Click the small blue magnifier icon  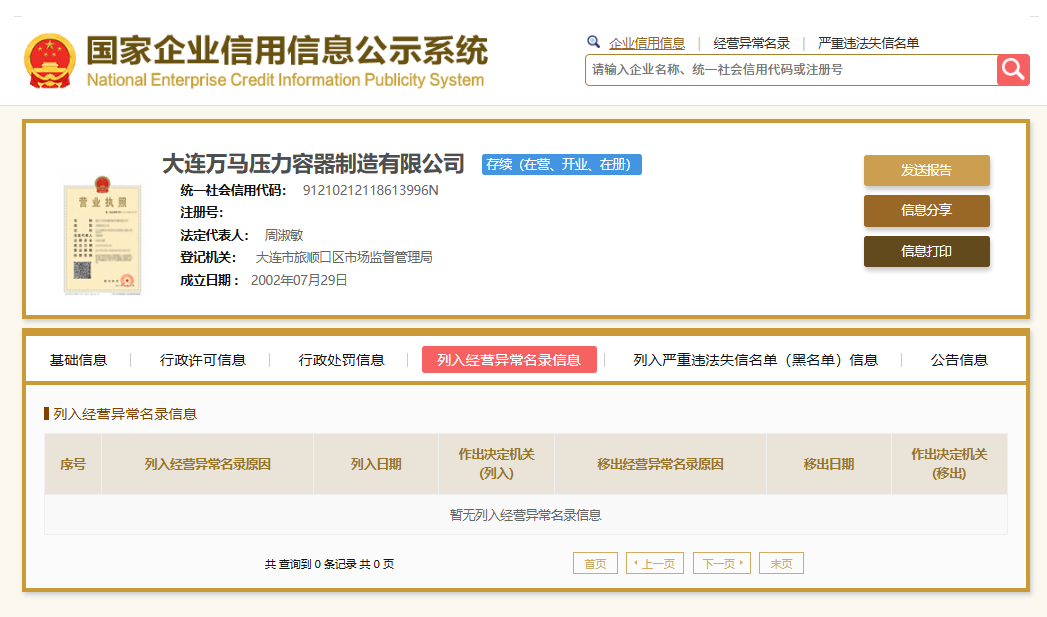(593, 42)
